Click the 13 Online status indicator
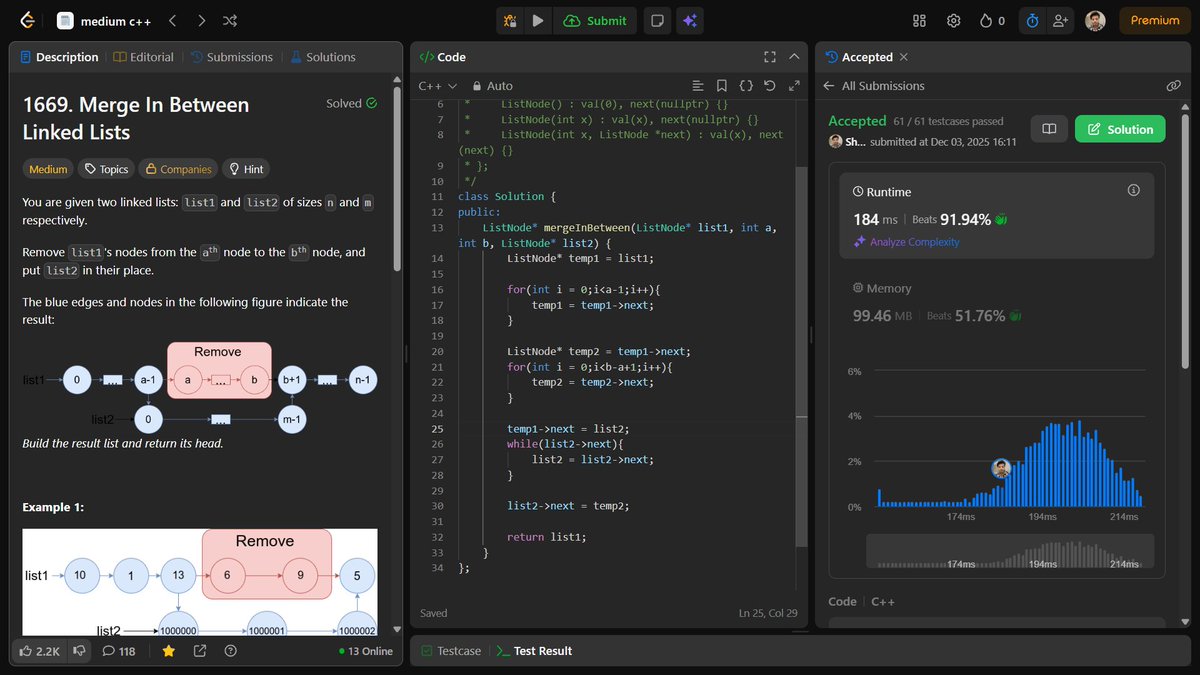This screenshot has width=1200, height=675. [x=366, y=651]
